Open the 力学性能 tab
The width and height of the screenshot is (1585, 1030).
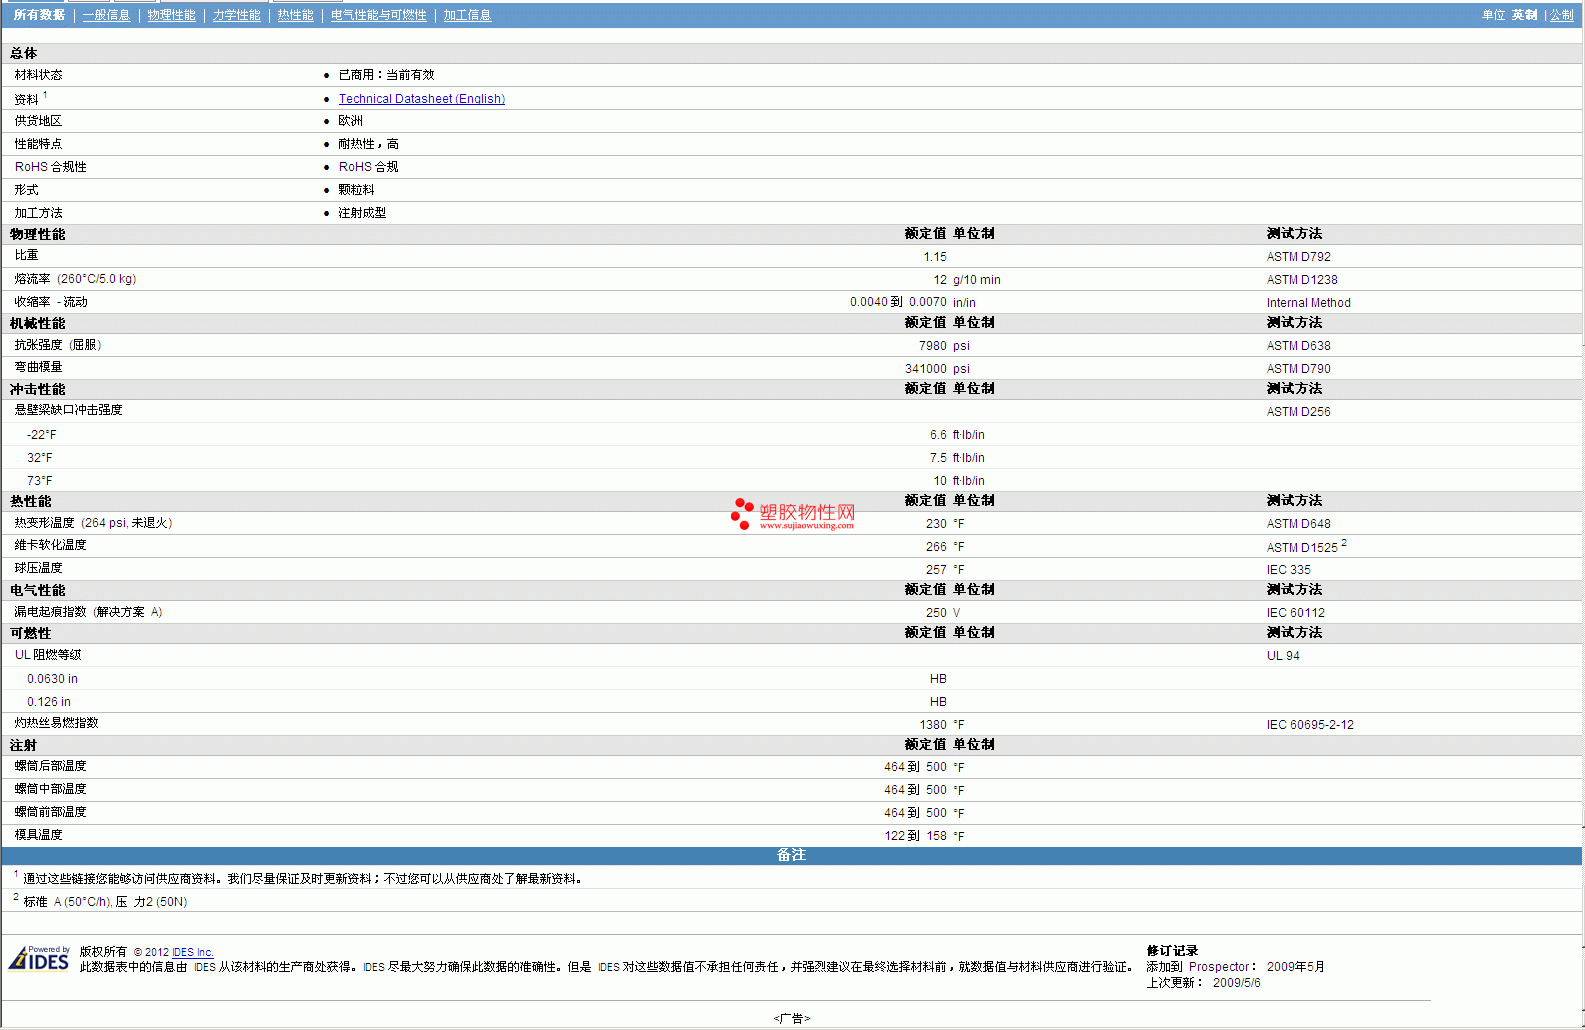[236, 15]
